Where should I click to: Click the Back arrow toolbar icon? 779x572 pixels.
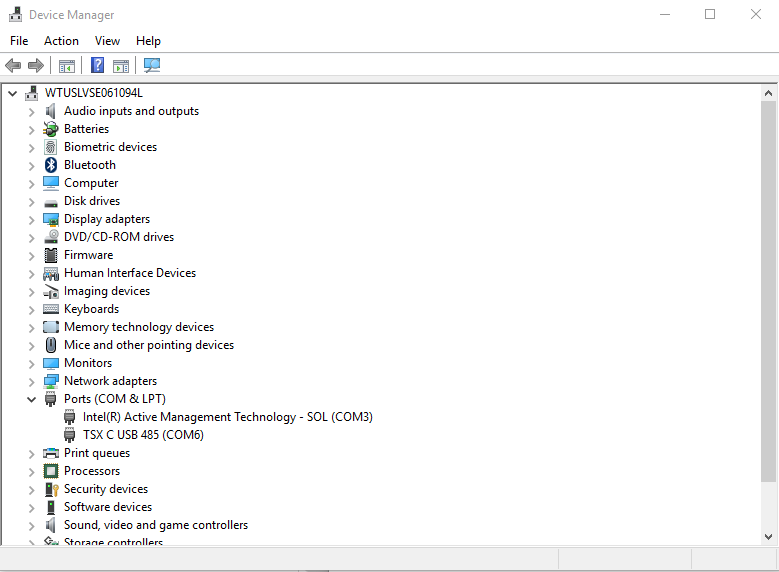coord(13,65)
